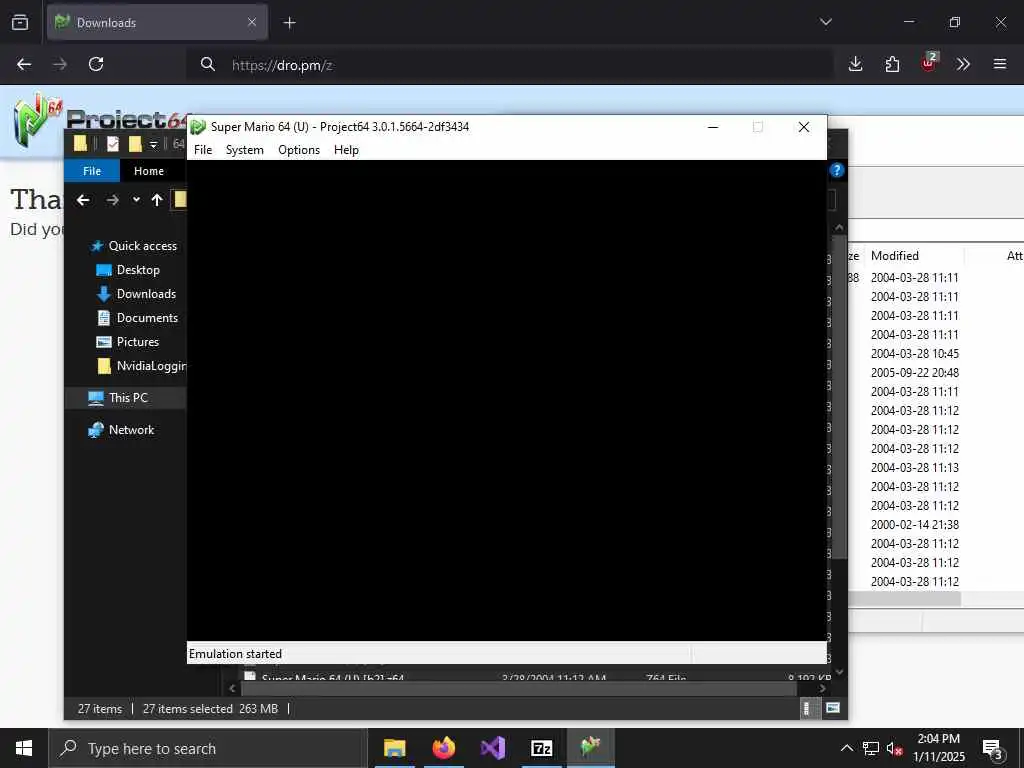
Task: Open the Firefox application hamburger menu
Action: [x=1000, y=64]
